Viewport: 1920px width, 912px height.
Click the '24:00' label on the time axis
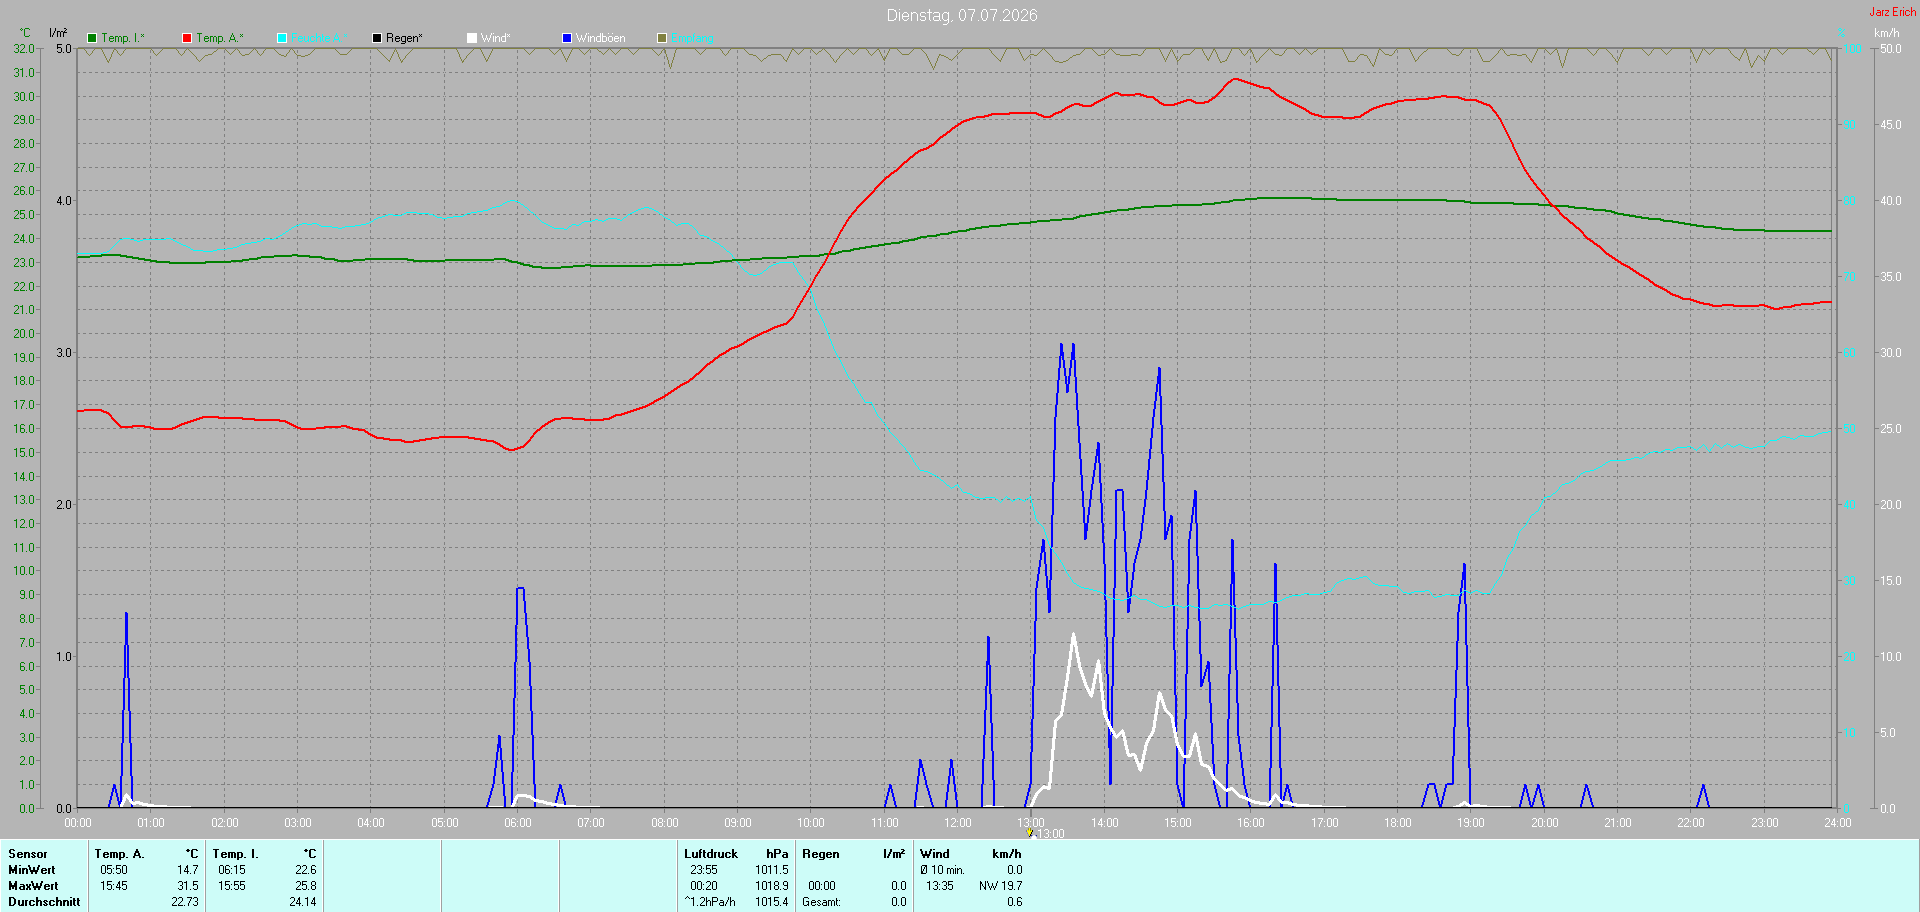coord(1838,823)
